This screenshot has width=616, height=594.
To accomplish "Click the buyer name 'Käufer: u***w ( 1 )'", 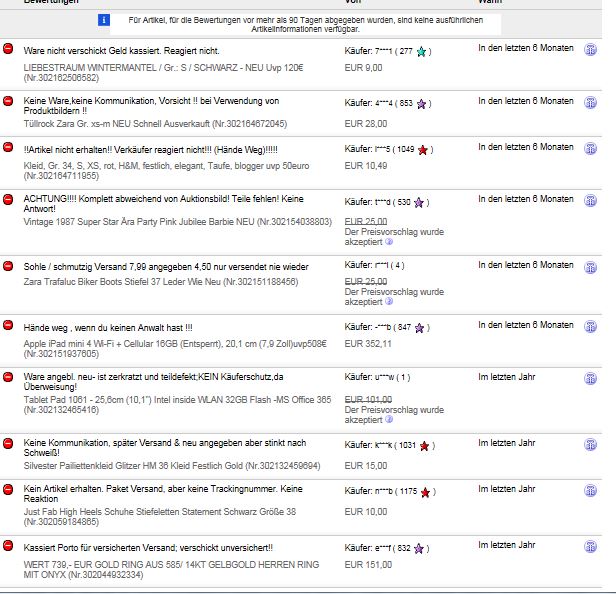I will point(377,377).
